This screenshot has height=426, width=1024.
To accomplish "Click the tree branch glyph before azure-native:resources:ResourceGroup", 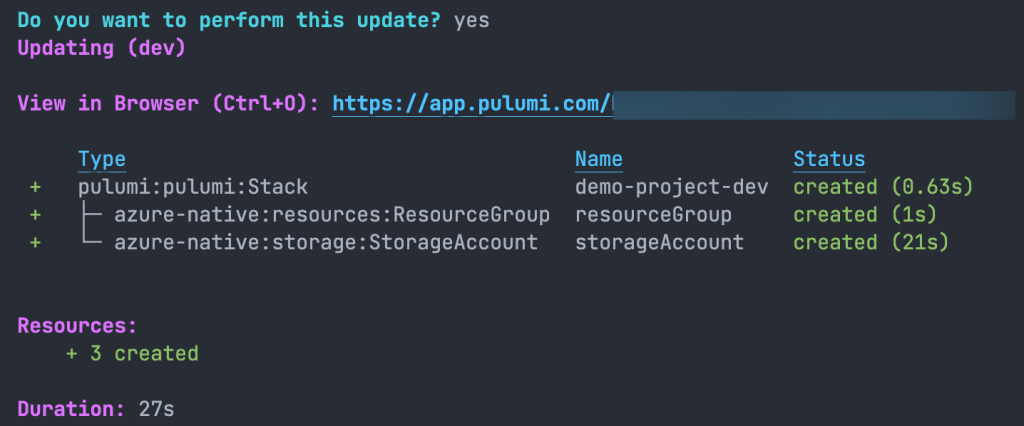I will [x=90, y=215].
